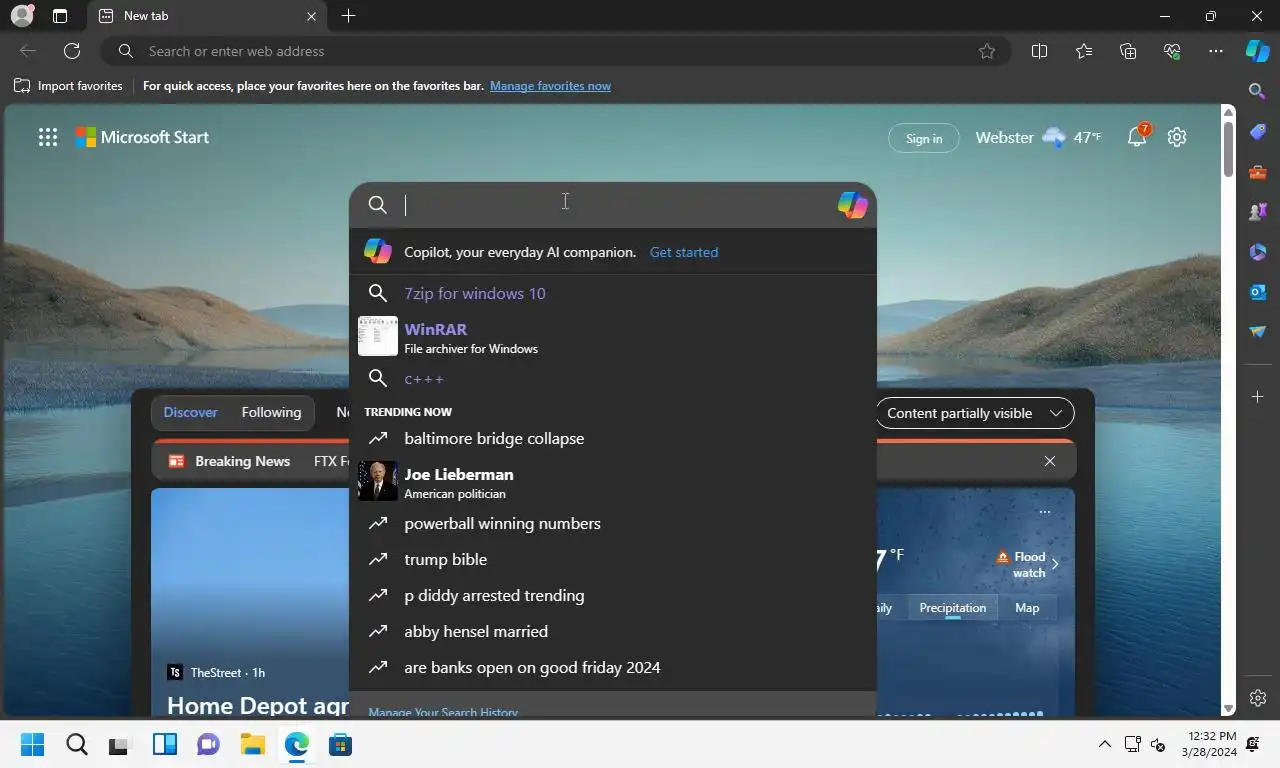
Task: Open the sidebar Outlook icon
Action: (1258, 292)
